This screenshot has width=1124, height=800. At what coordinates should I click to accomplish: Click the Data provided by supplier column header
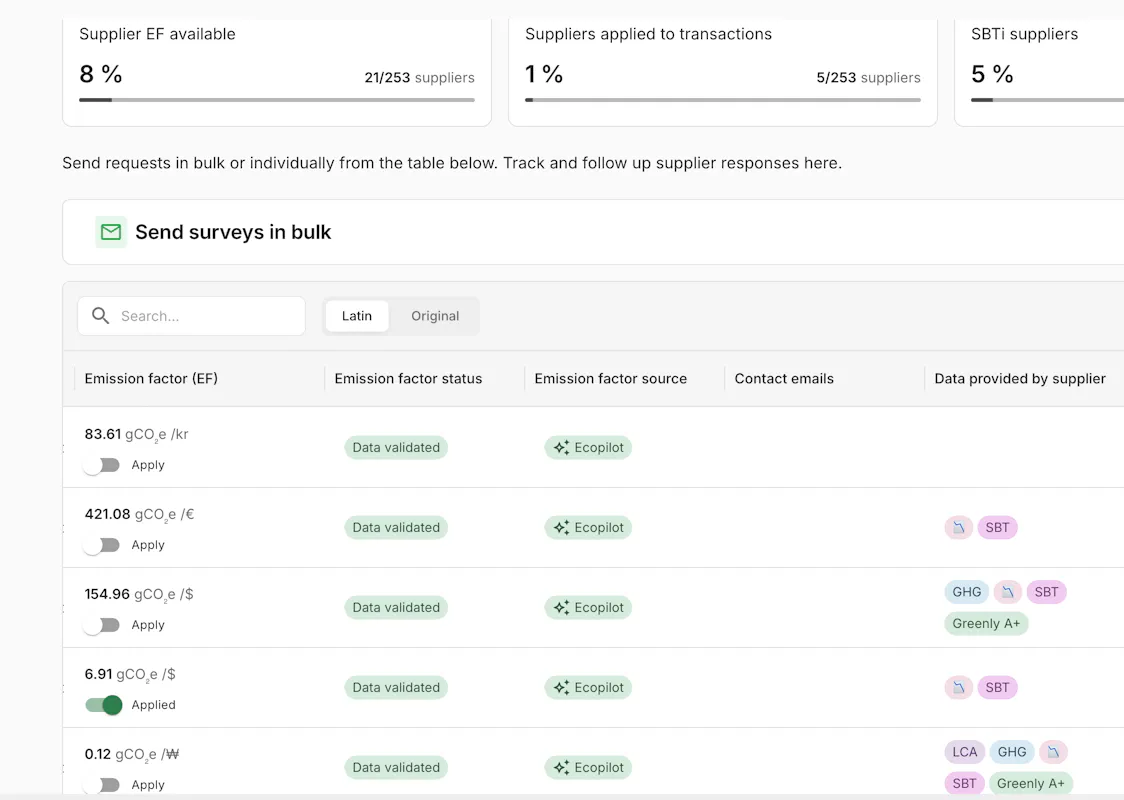click(x=1020, y=378)
